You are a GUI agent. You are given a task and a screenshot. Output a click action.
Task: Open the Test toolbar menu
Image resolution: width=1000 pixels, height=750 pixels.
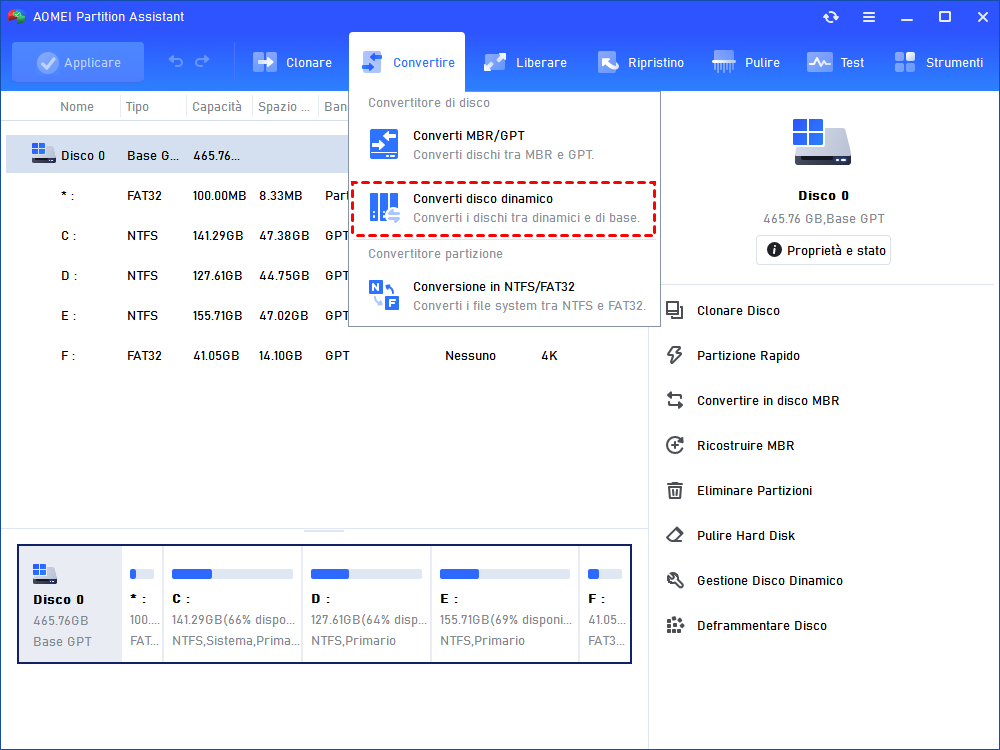click(x=835, y=62)
